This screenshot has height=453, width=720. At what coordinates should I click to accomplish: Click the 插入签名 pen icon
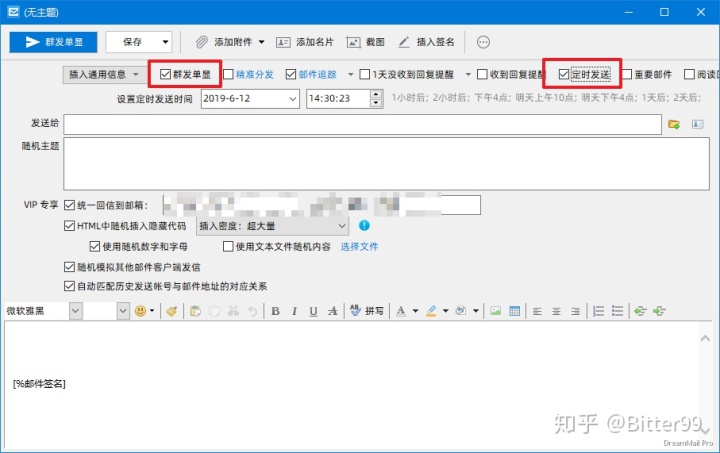(404, 42)
